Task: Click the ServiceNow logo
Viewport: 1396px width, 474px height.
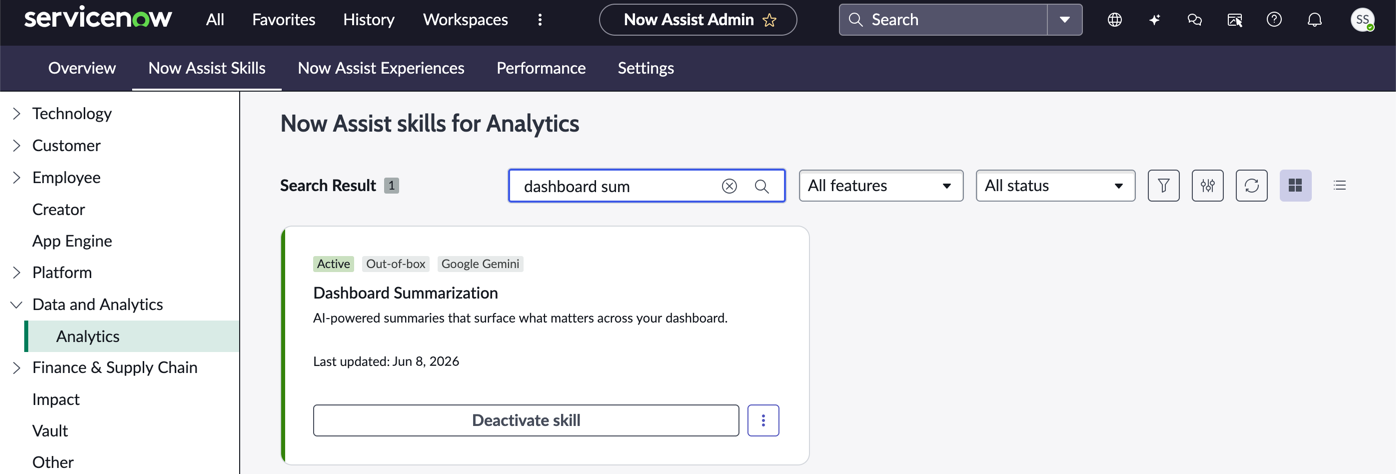Action: [98, 18]
